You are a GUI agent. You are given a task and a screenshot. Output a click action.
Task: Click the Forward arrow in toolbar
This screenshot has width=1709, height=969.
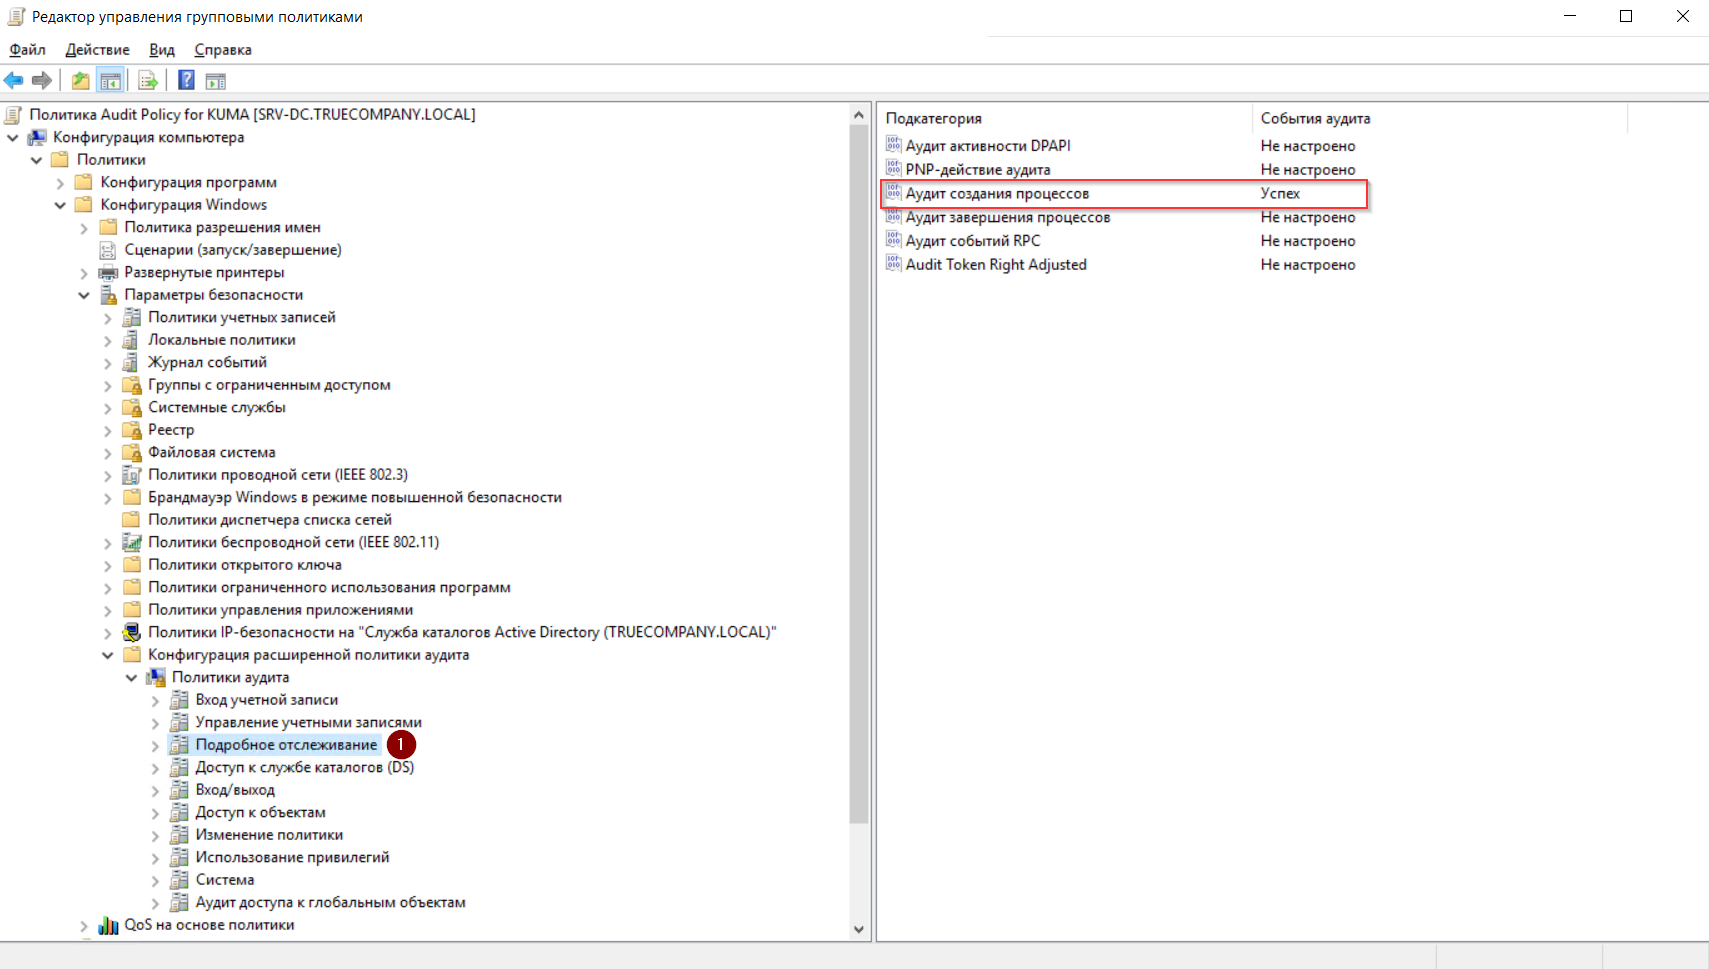42,81
